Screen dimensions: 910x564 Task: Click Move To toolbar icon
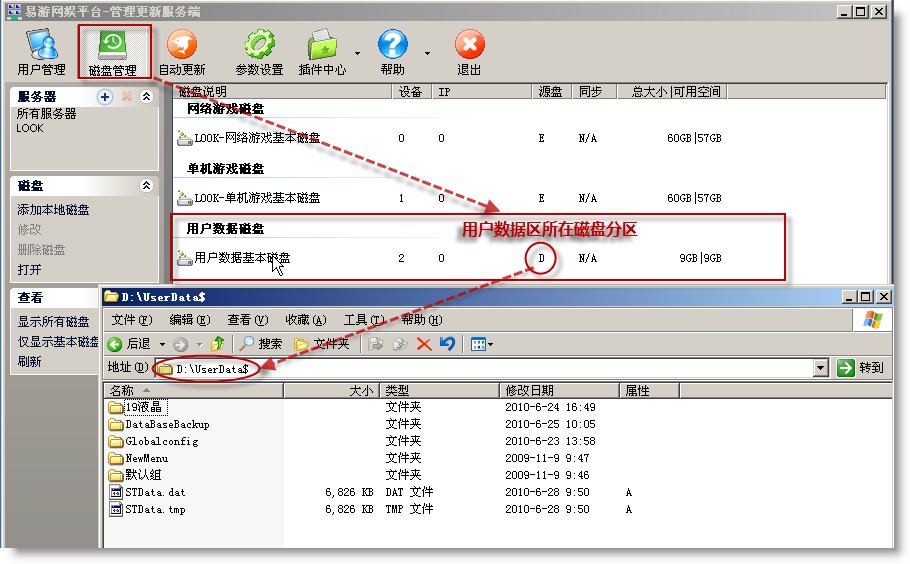pyautogui.click(x=375, y=345)
